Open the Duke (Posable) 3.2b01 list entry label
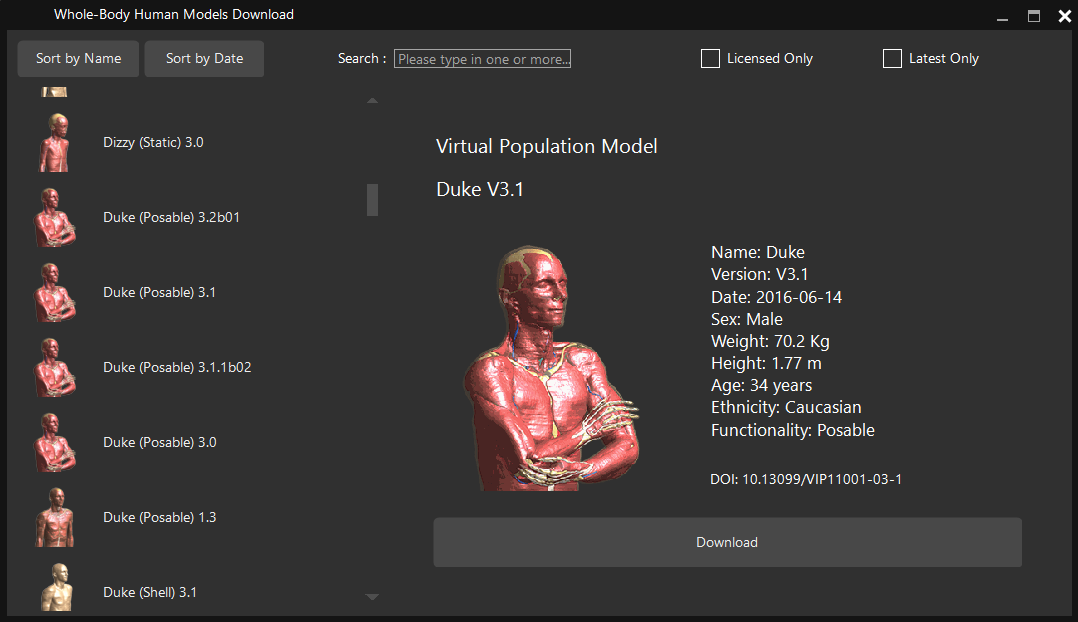 pyautogui.click(x=171, y=218)
